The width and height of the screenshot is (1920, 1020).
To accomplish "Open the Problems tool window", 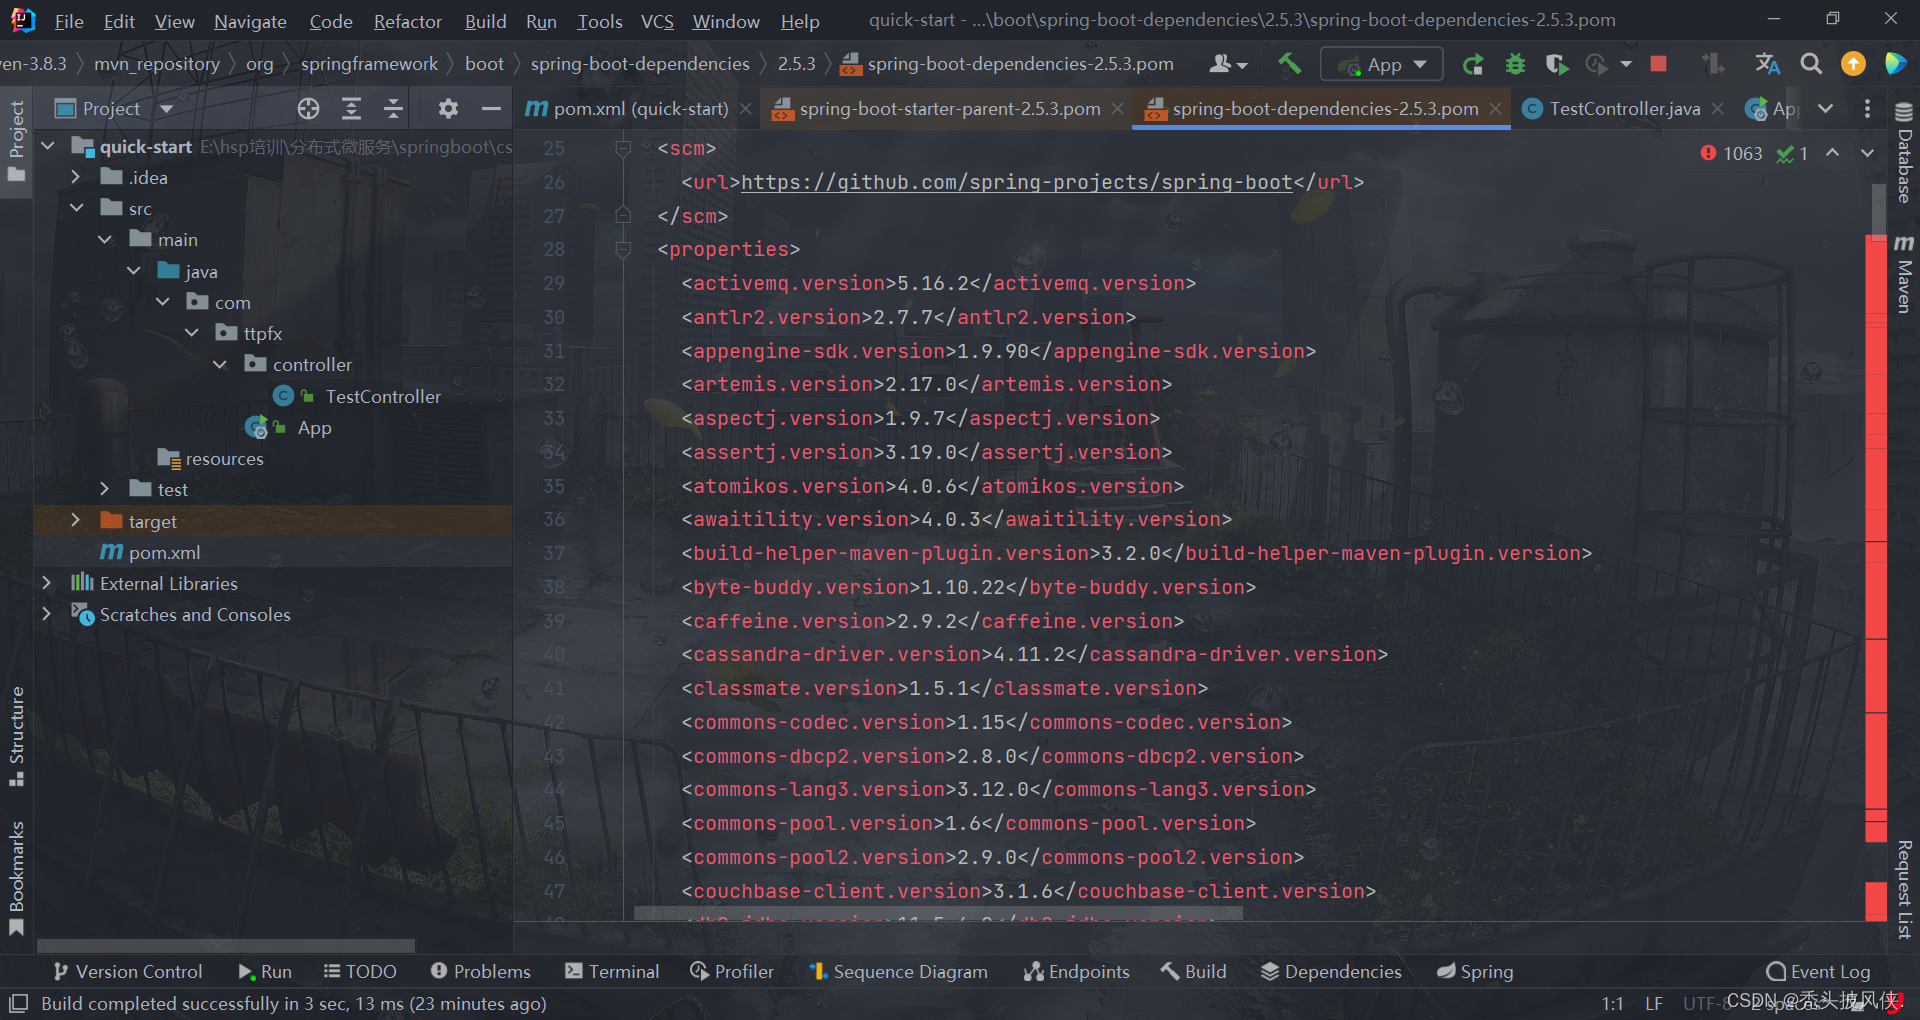I will (x=480, y=972).
